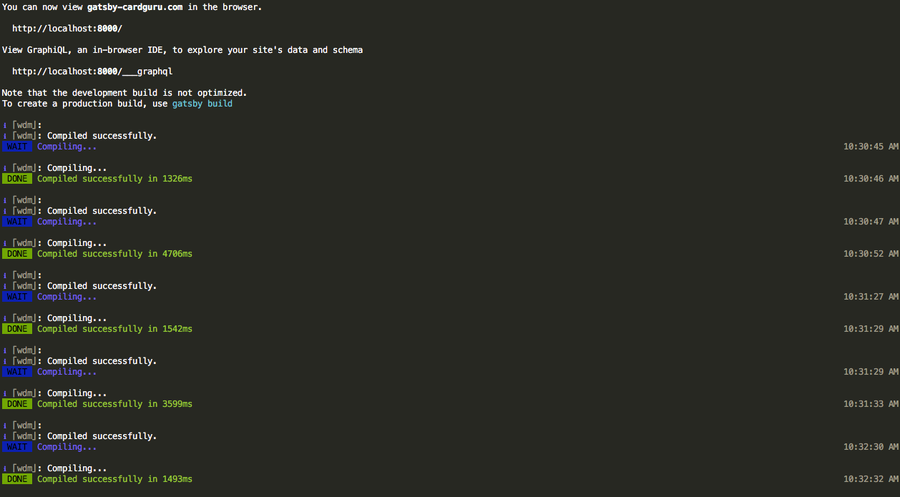Click 'Compiled successfully in 3599ms' message

(114, 403)
